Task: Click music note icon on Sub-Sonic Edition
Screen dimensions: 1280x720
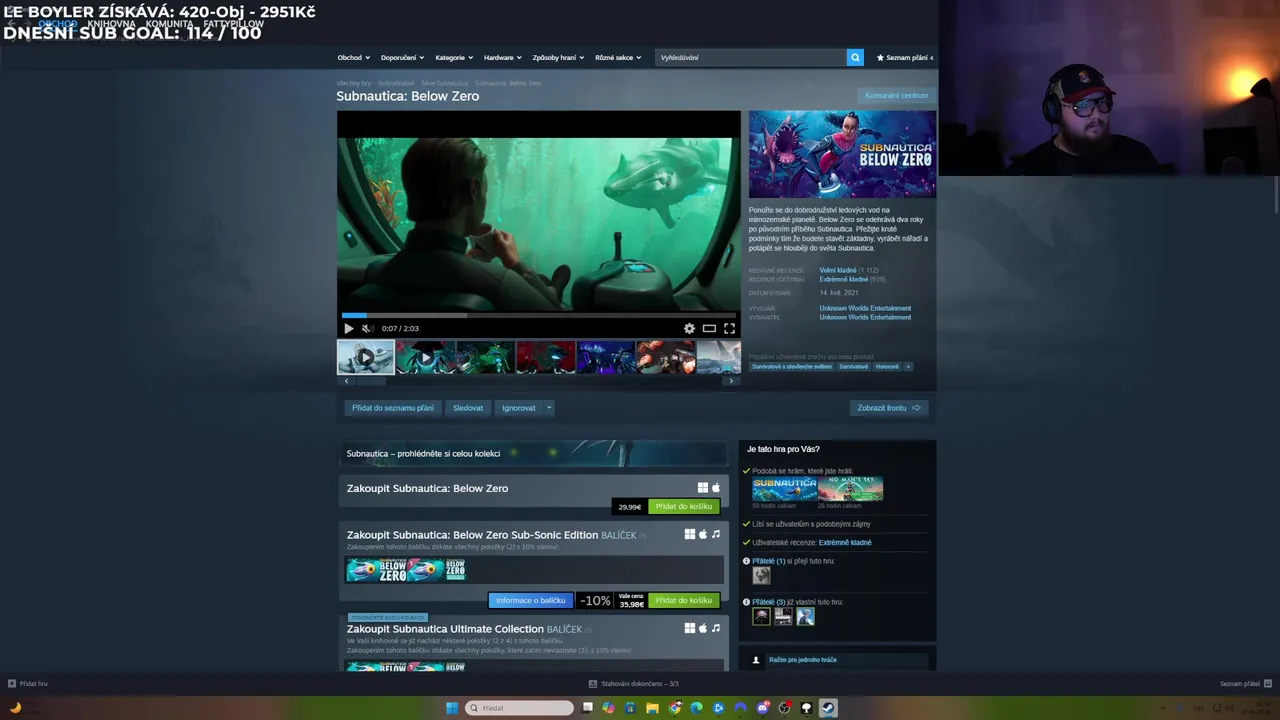Action: pos(716,535)
